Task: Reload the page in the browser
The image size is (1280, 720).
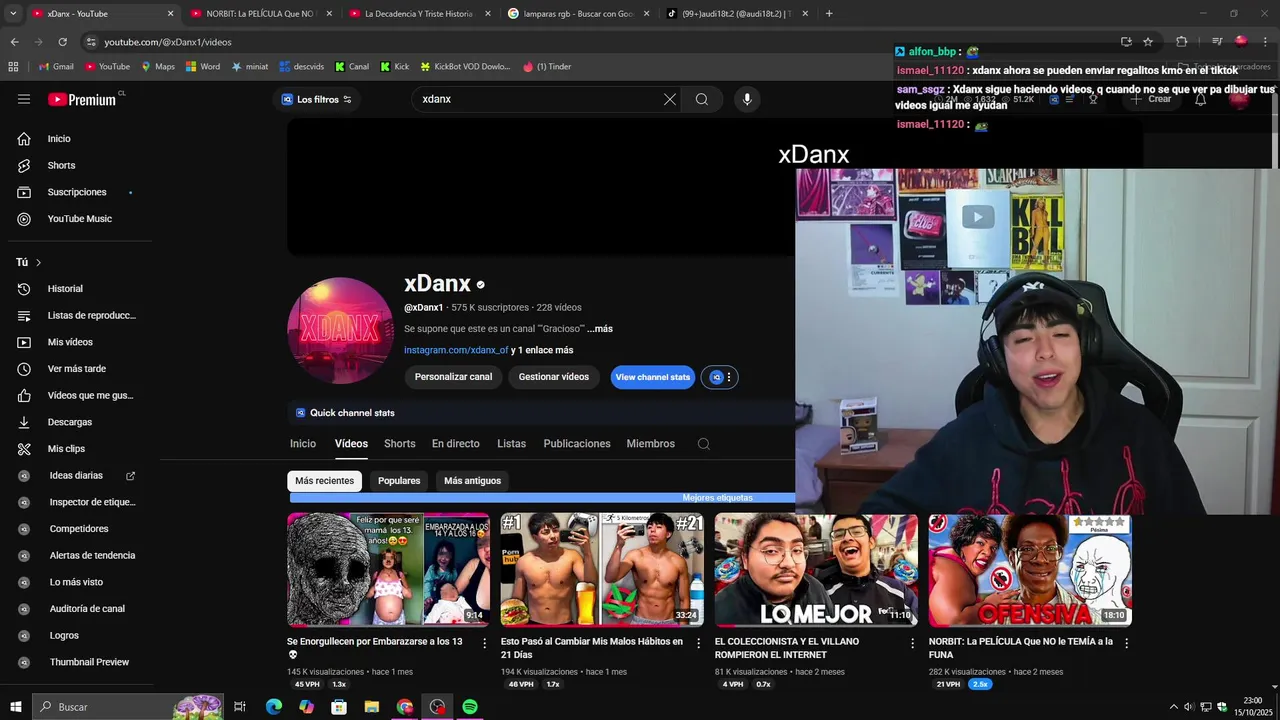Action: [62, 42]
